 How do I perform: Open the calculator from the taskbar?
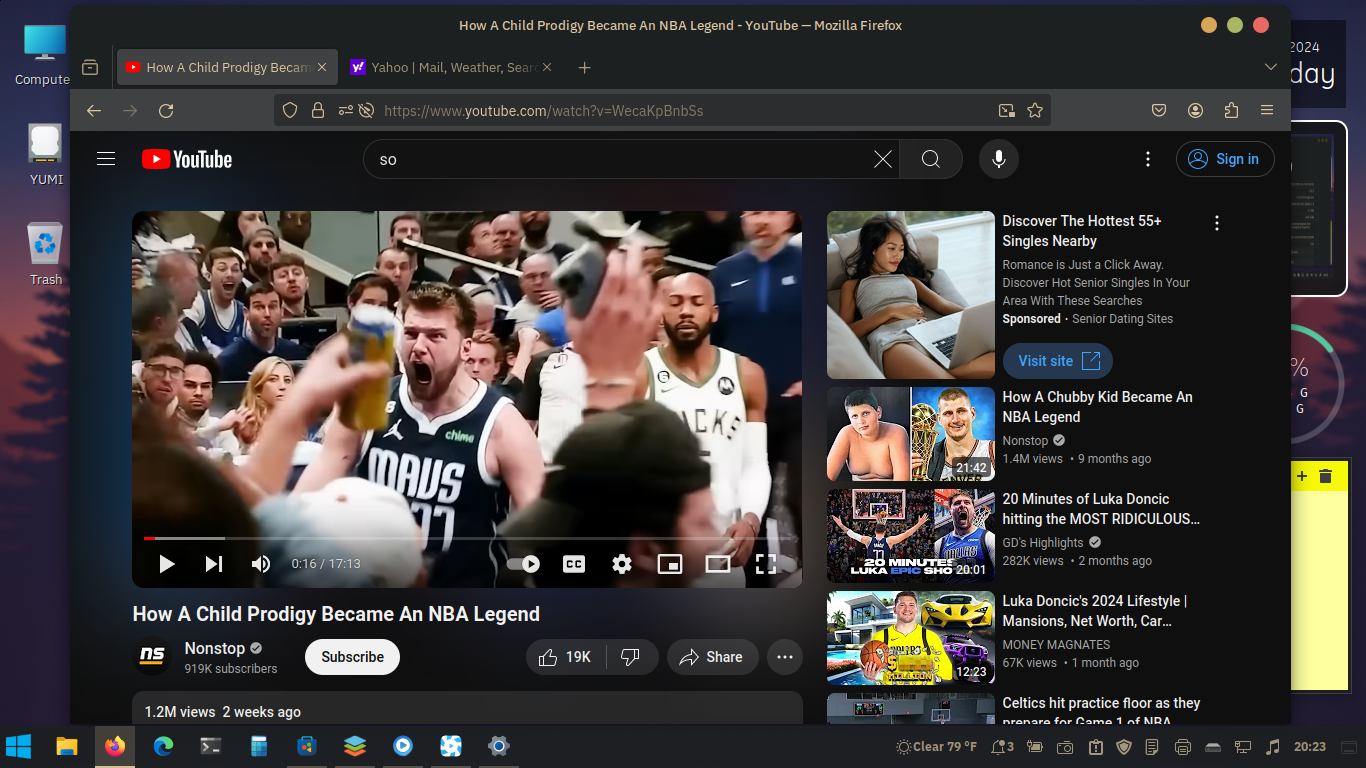click(x=259, y=746)
